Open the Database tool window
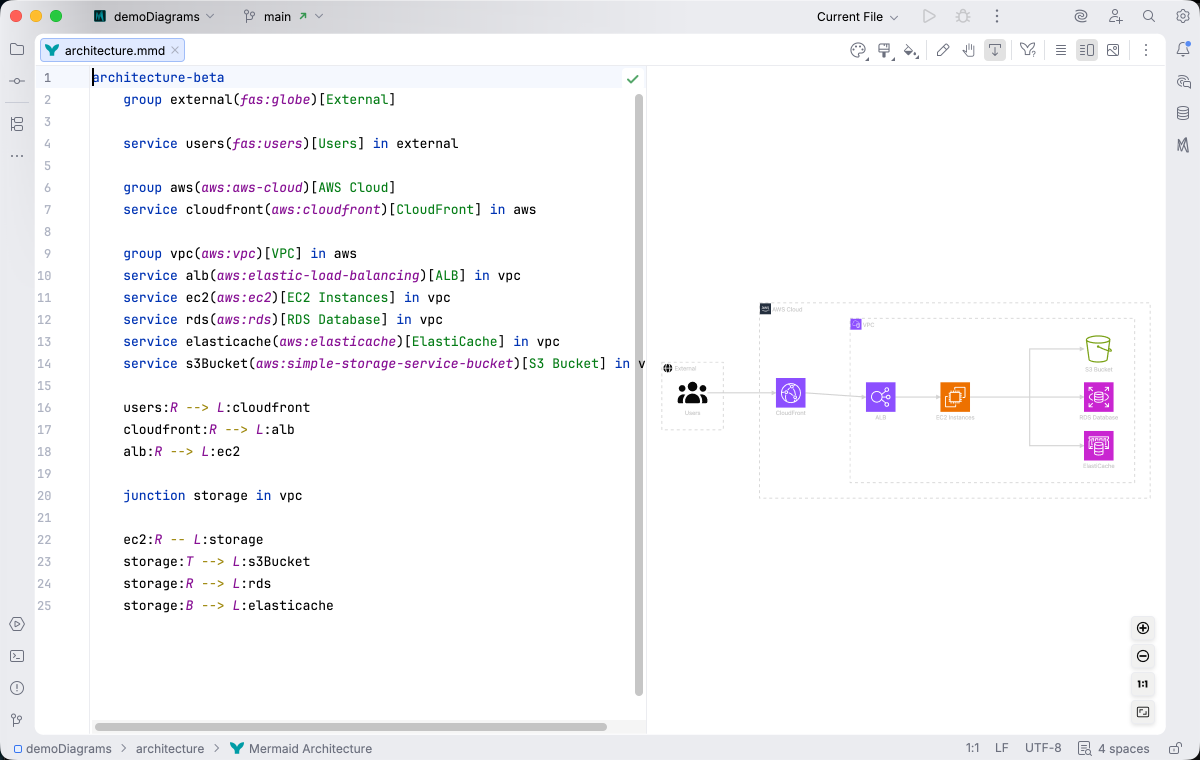This screenshot has width=1200, height=760. pos(1183,113)
